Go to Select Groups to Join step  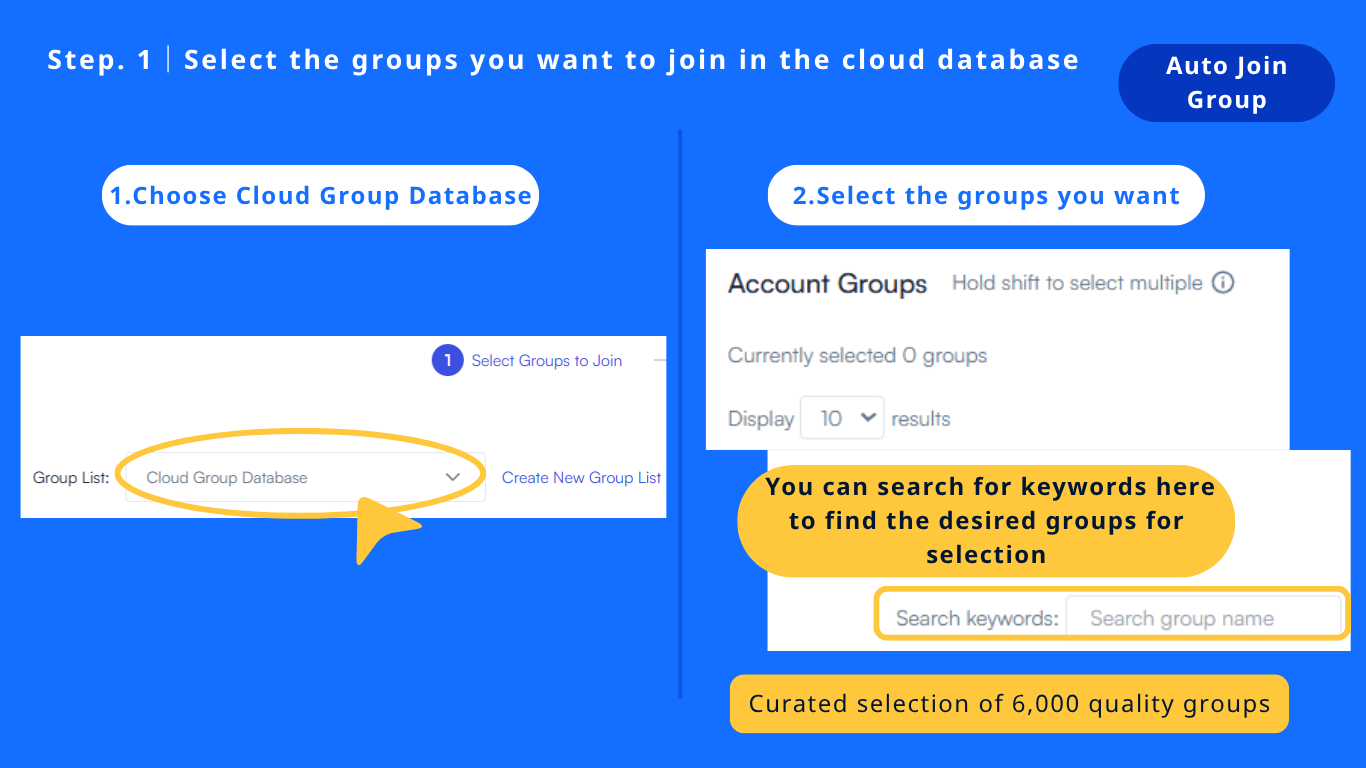546,361
